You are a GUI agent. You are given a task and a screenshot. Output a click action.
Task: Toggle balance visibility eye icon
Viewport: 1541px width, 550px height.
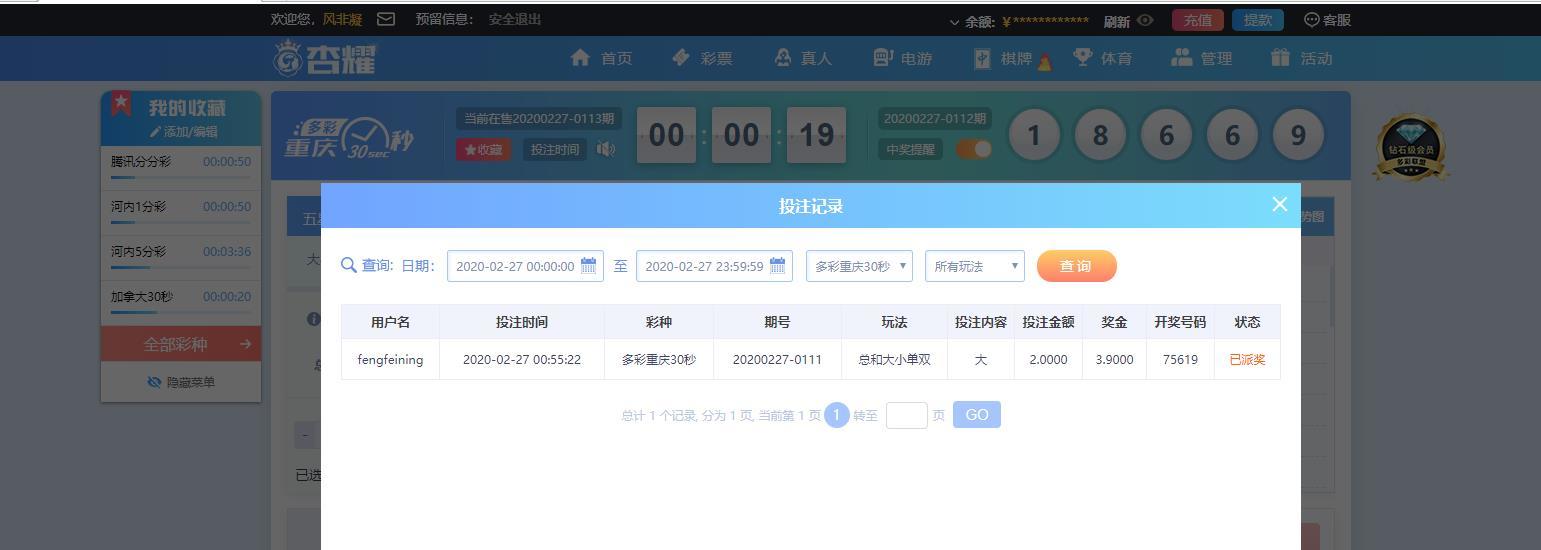(x=1145, y=20)
